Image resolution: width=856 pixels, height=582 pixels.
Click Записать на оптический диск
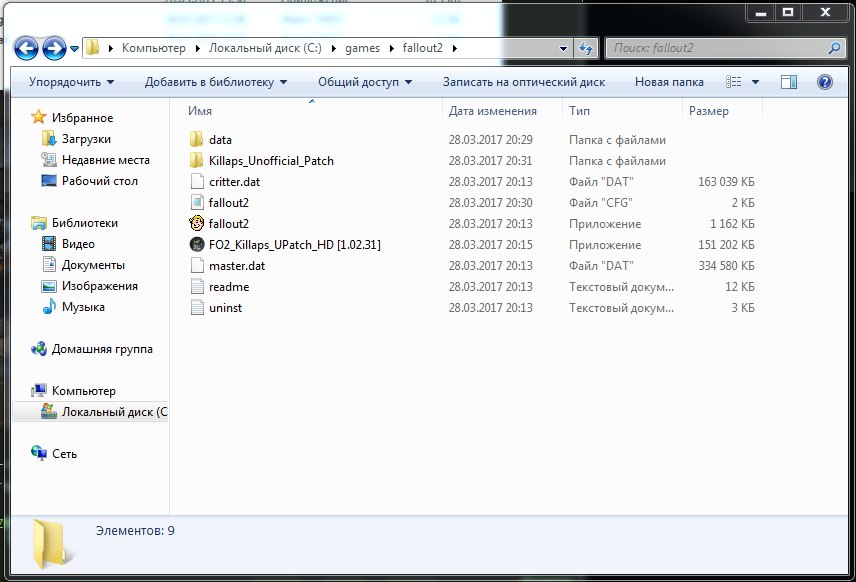524,82
